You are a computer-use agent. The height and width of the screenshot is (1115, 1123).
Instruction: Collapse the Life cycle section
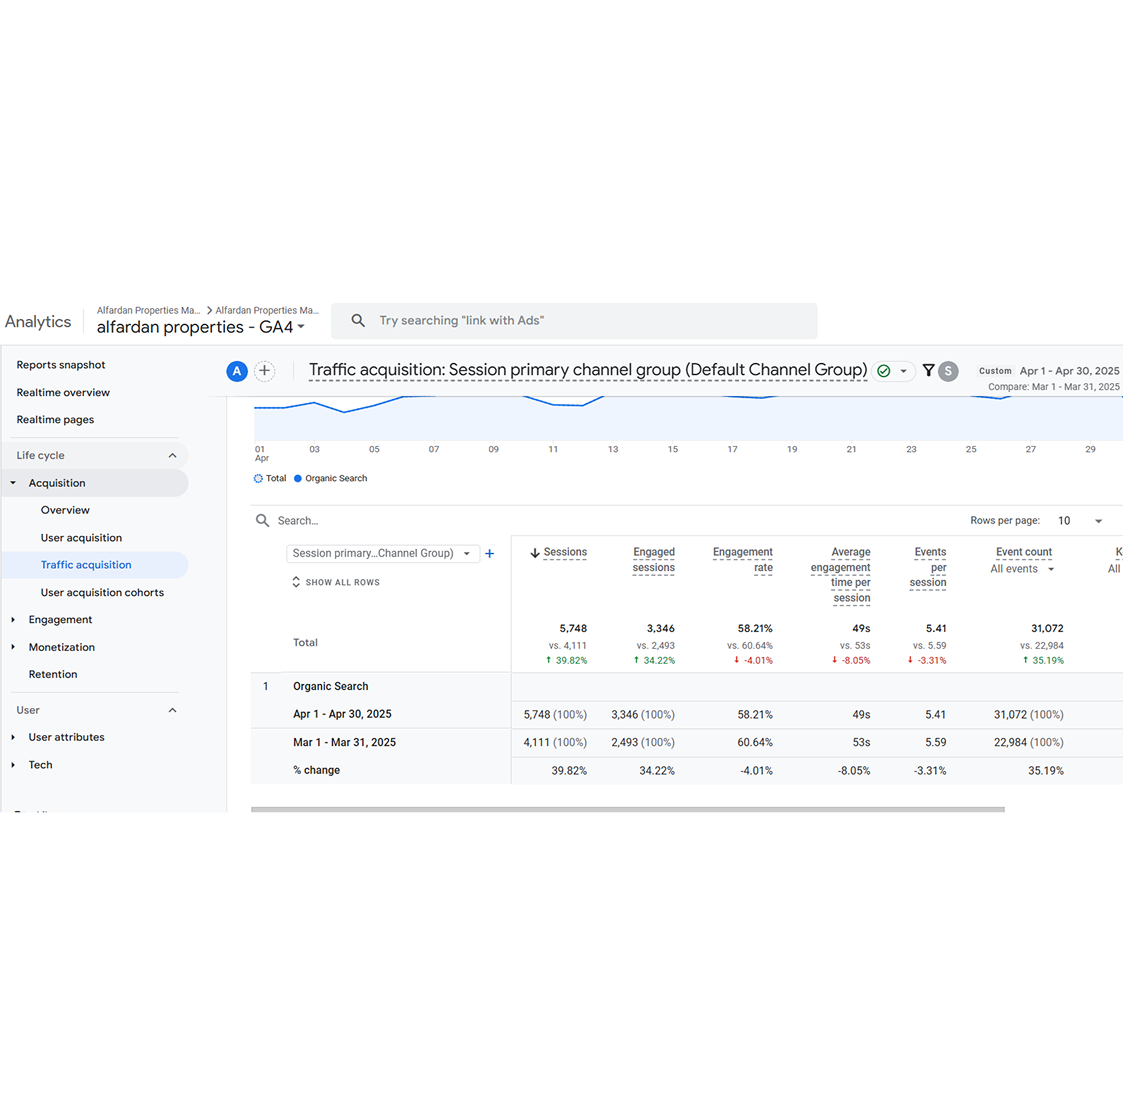point(172,456)
